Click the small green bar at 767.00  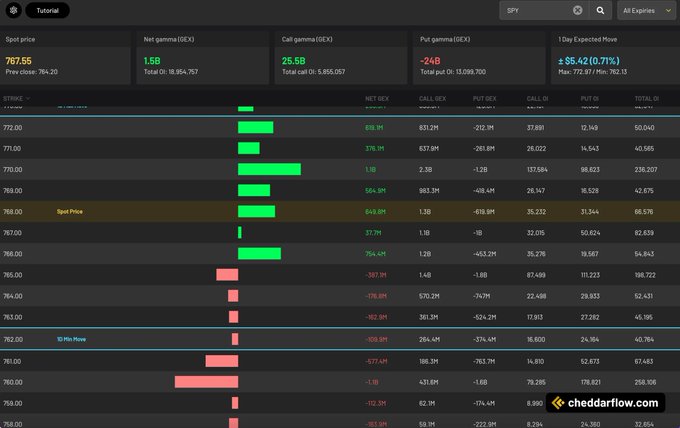point(240,232)
